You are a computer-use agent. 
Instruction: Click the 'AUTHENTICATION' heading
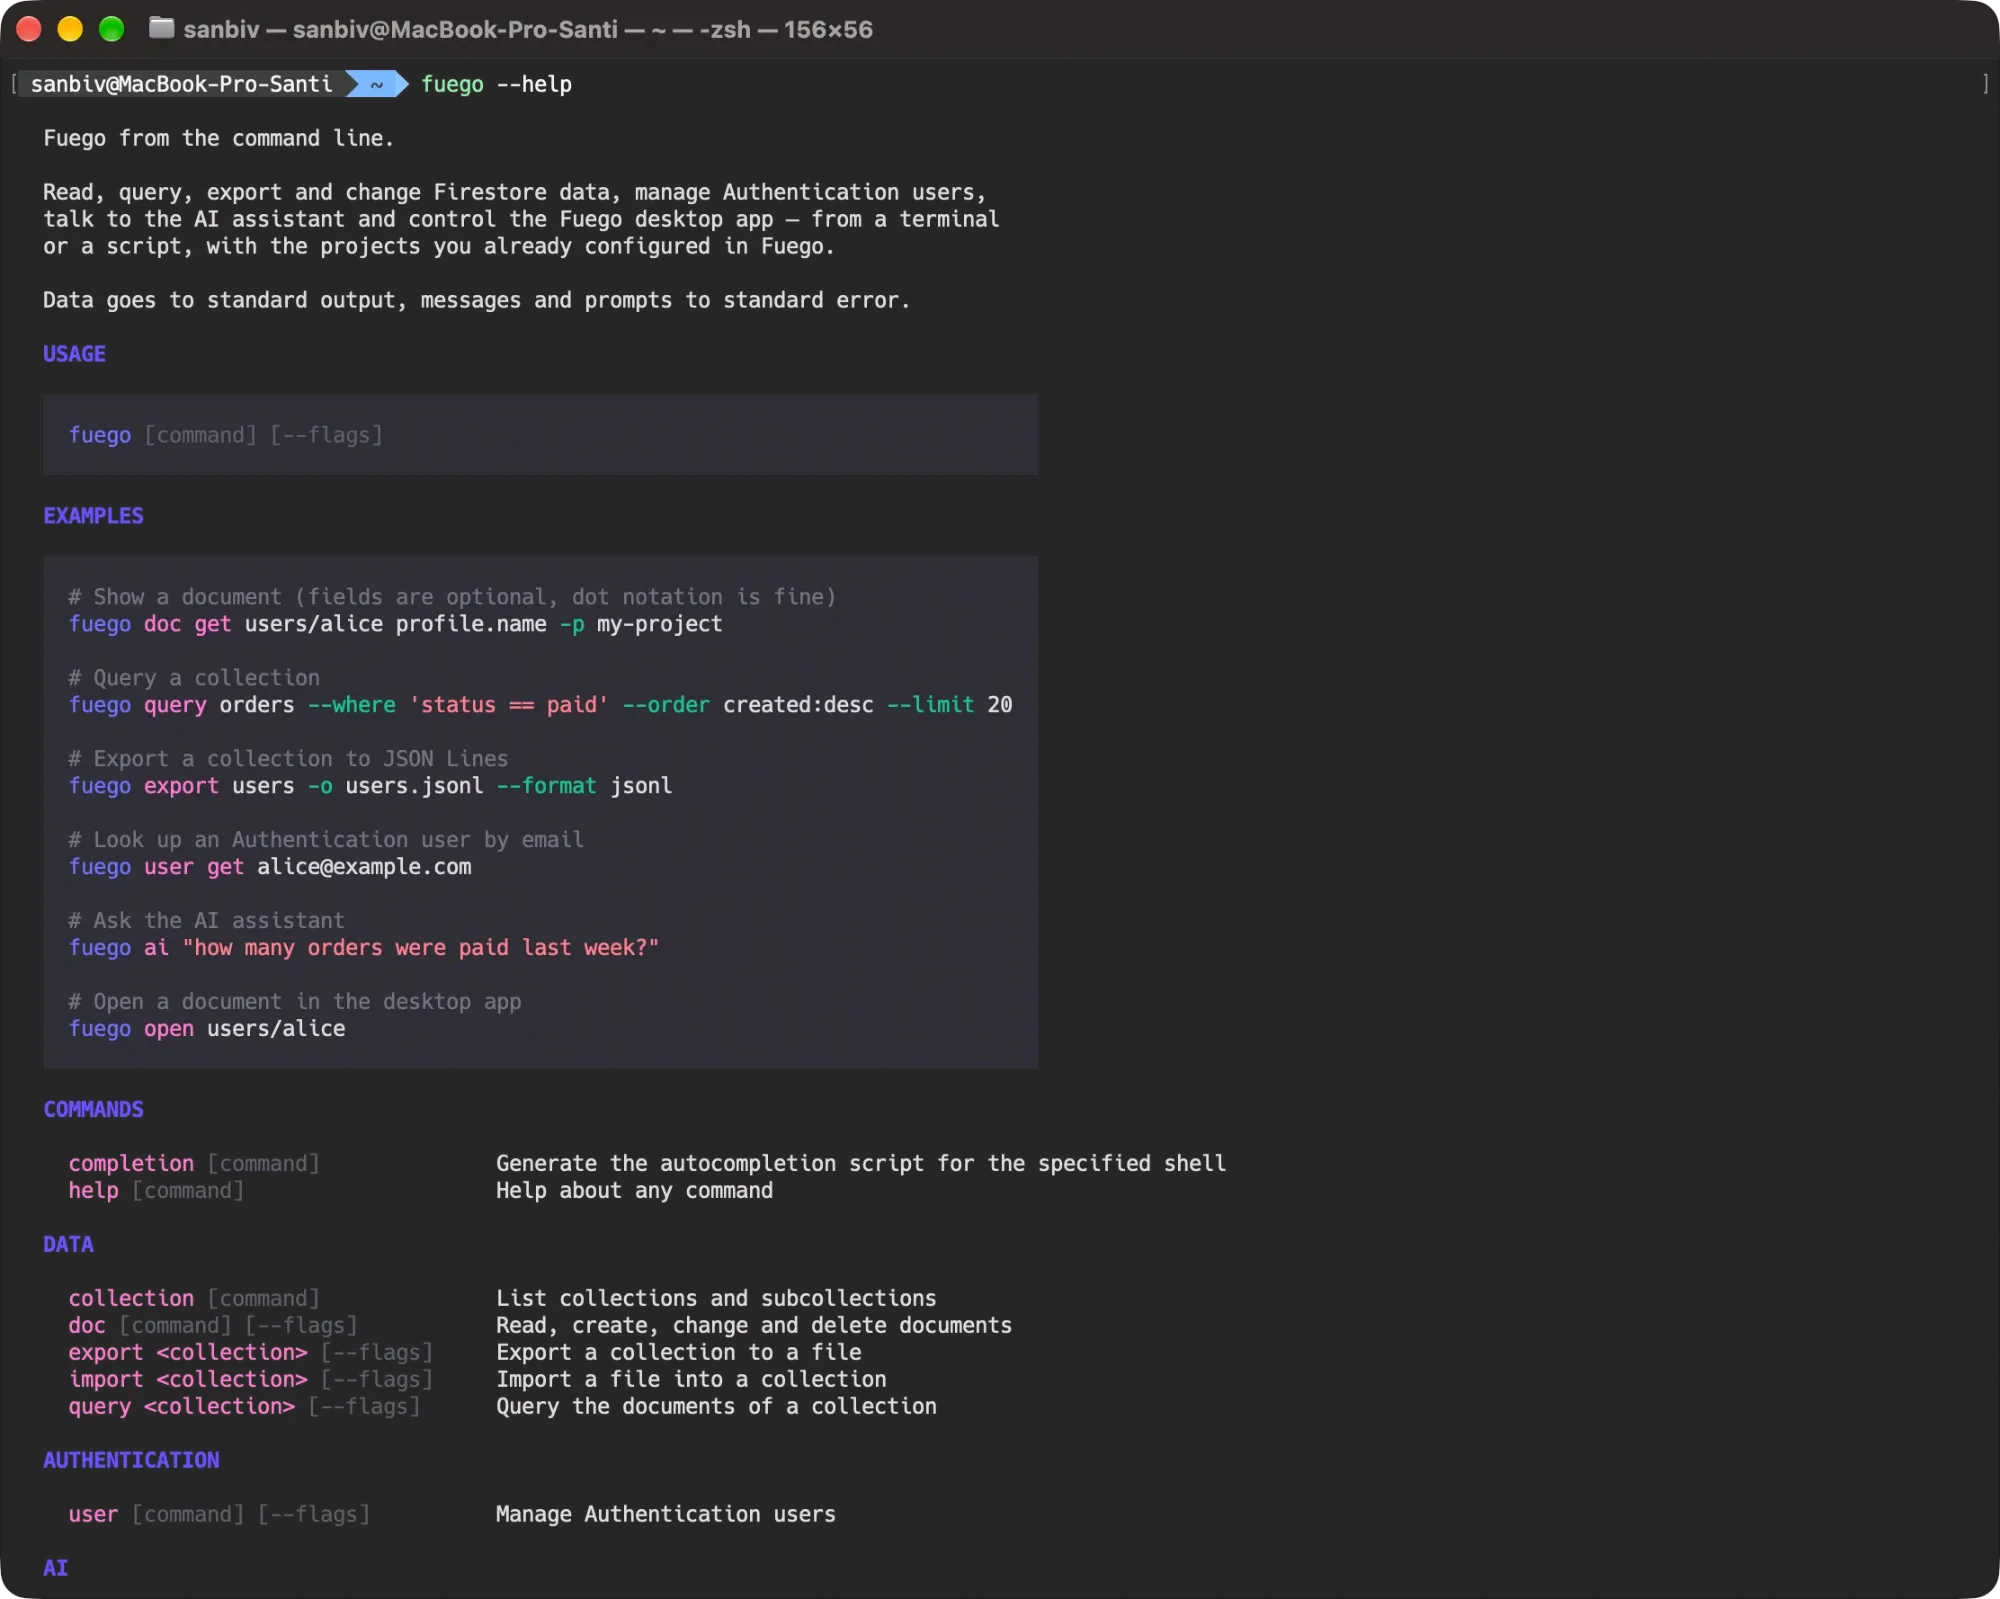(x=131, y=1461)
